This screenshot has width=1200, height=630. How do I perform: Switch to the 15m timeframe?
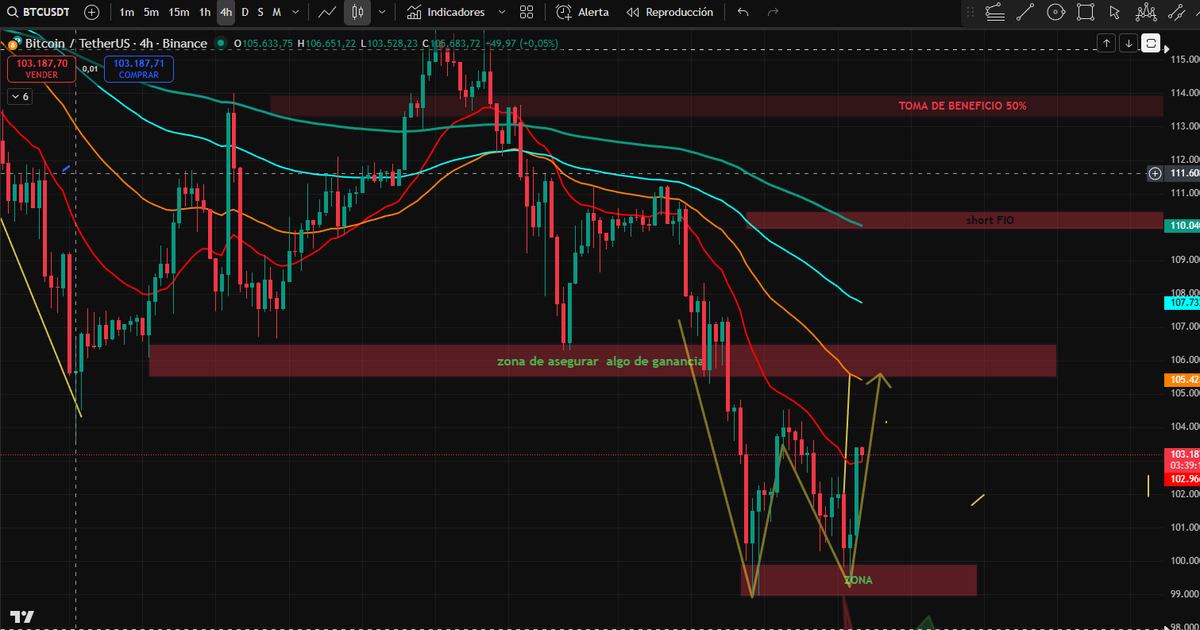[x=178, y=12]
